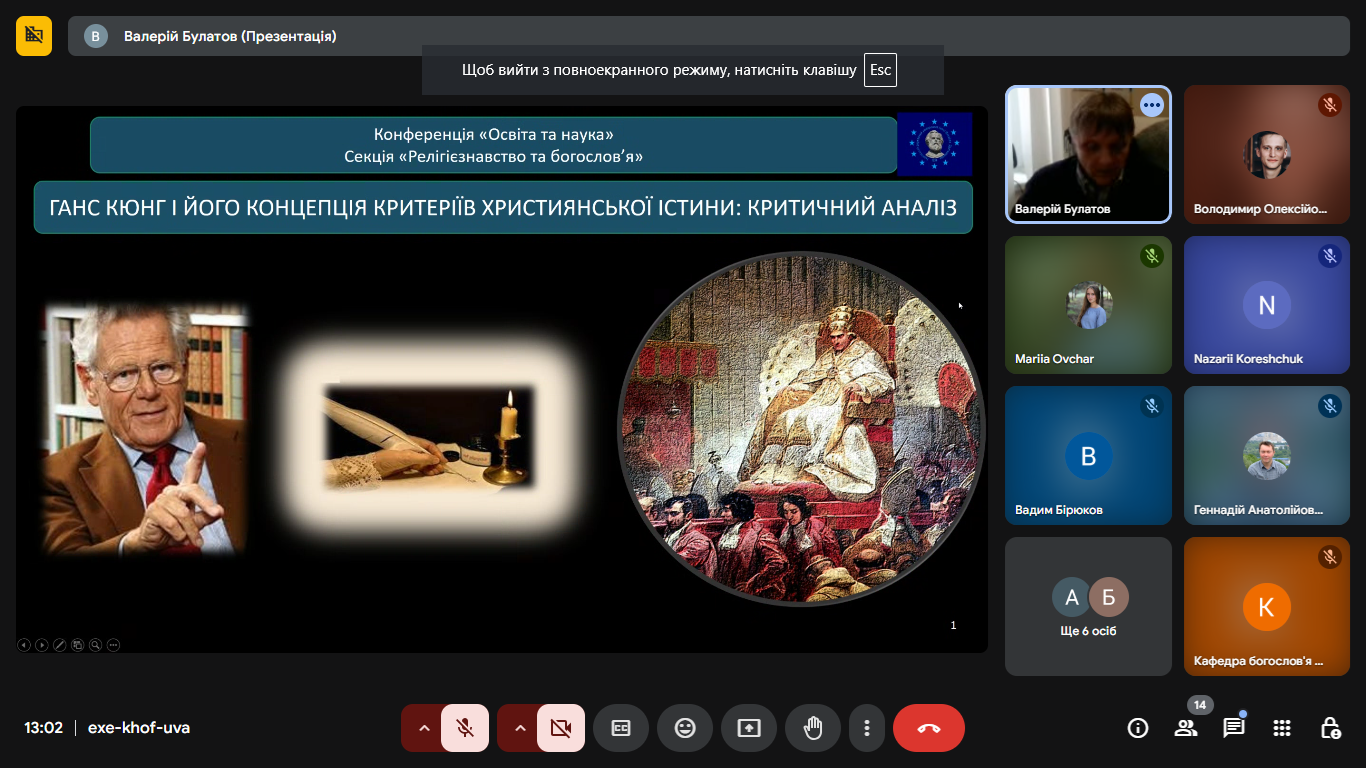Image resolution: width=1366 pixels, height=768 pixels.
Task: Click the pen tool in slide controls
Action: tap(60, 645)
